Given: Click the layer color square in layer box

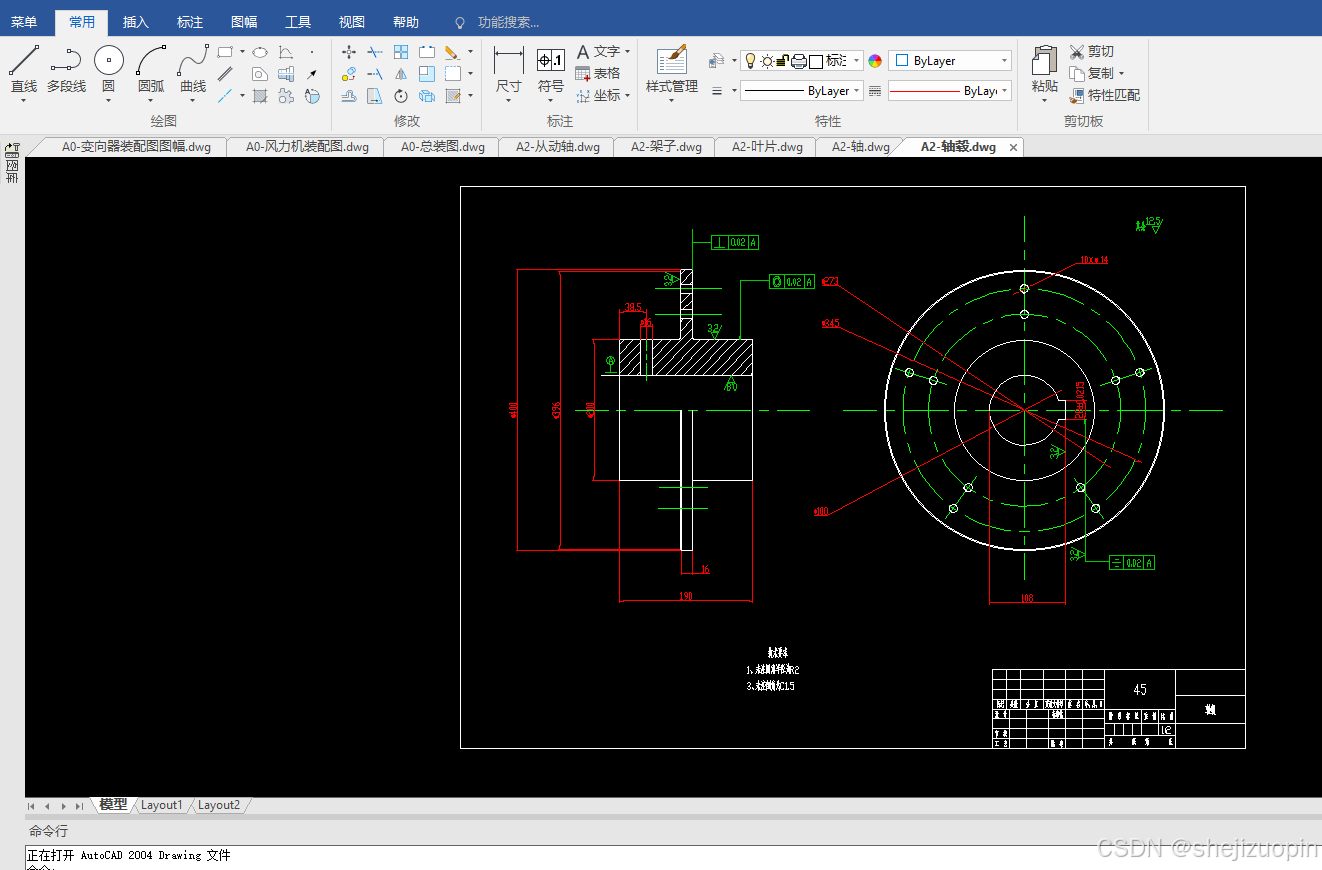Looking at the screenshot, I should coord(816,61).
